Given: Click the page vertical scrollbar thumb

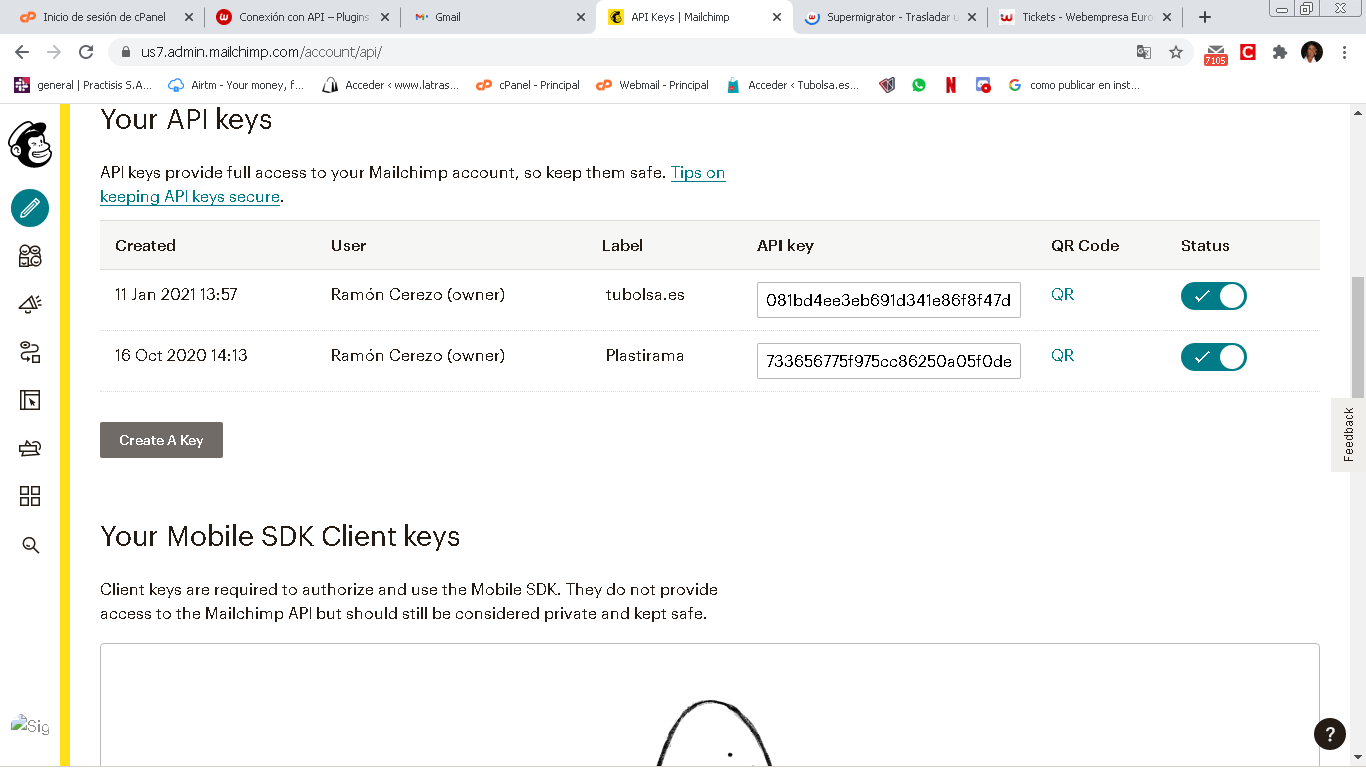Looking at the screenshot, I should [1358, 340].
